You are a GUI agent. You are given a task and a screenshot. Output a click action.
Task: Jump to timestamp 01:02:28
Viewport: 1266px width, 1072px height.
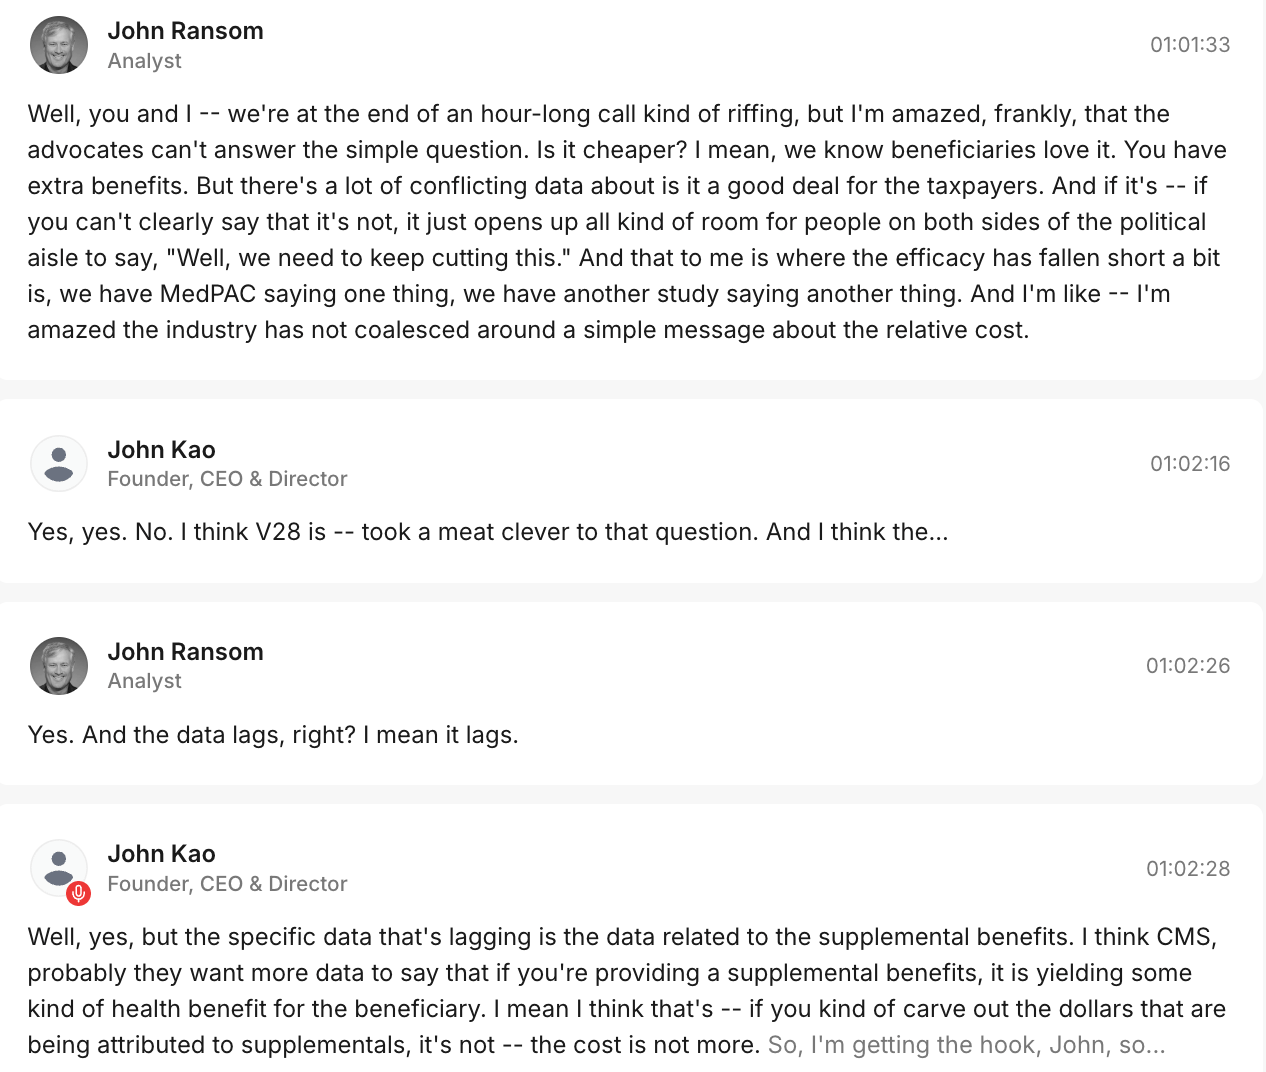[1187, 869]
